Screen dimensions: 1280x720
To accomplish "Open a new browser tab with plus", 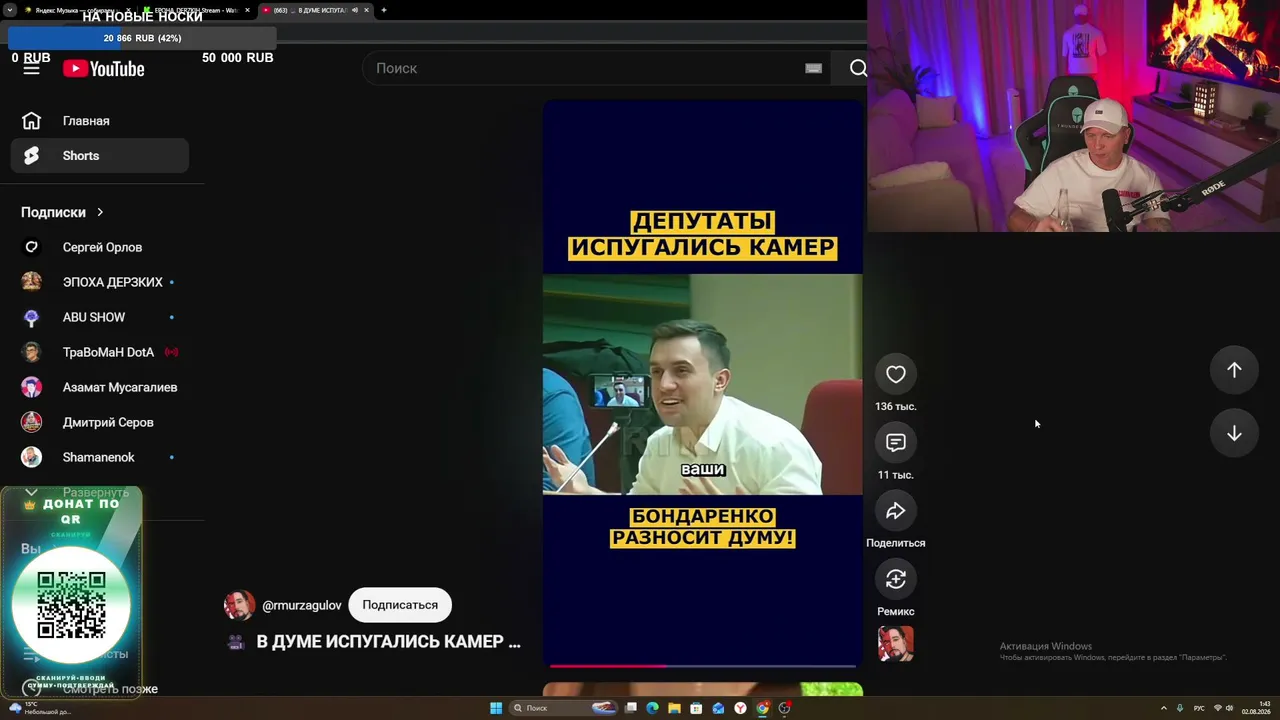I will [384, 10].
